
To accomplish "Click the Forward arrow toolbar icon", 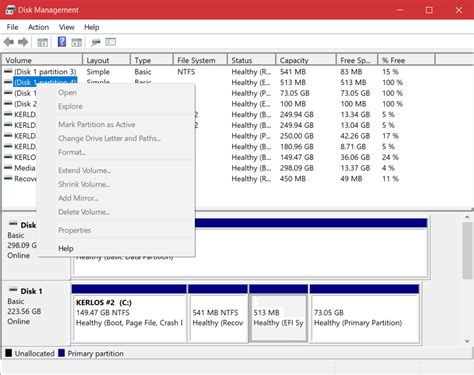I will coord(23,42).
